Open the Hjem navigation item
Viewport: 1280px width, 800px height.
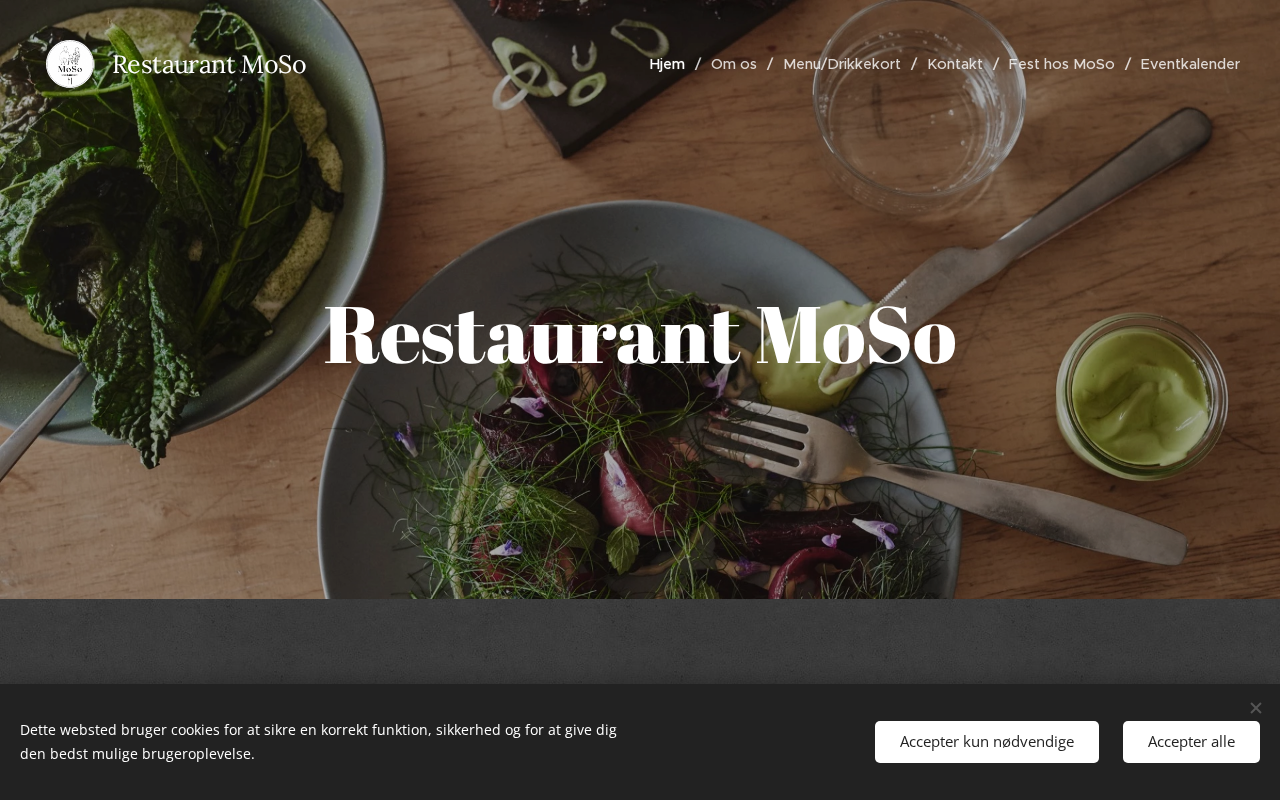click(667, 64)
